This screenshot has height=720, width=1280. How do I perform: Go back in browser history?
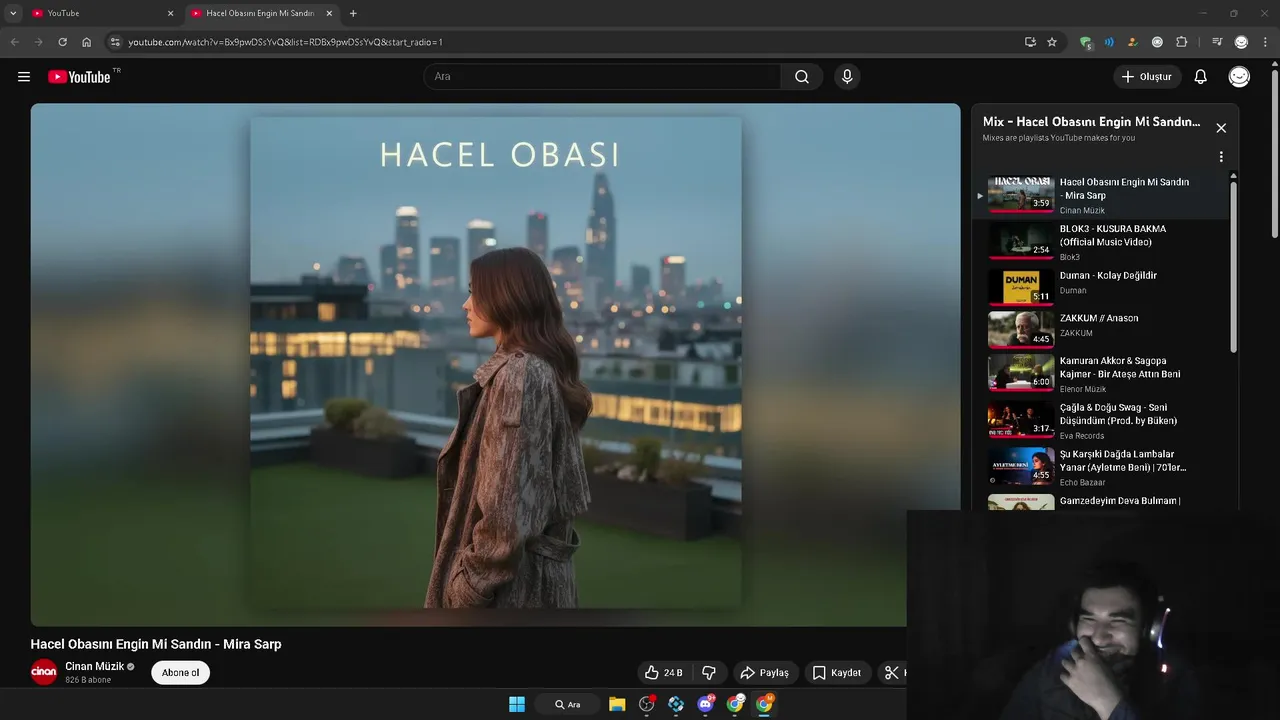(14, 42)
